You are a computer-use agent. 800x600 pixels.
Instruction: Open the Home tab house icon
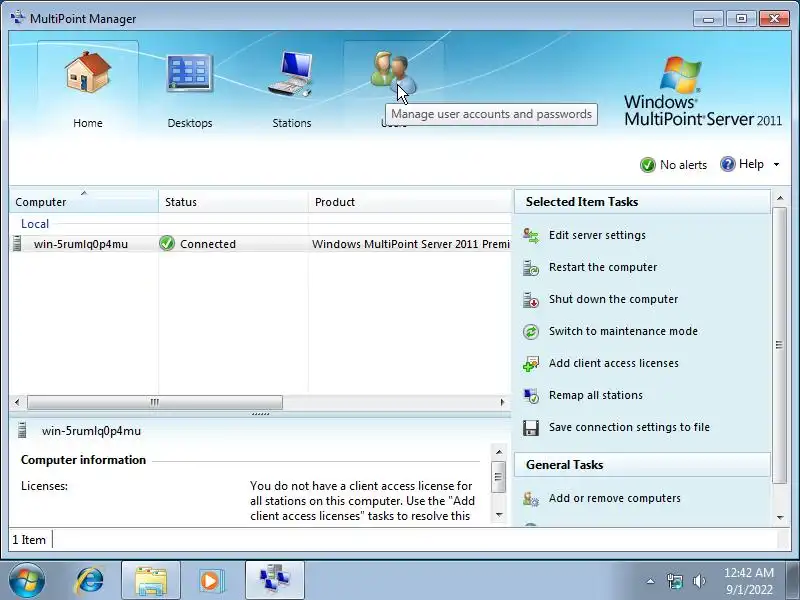coord(88,72)
